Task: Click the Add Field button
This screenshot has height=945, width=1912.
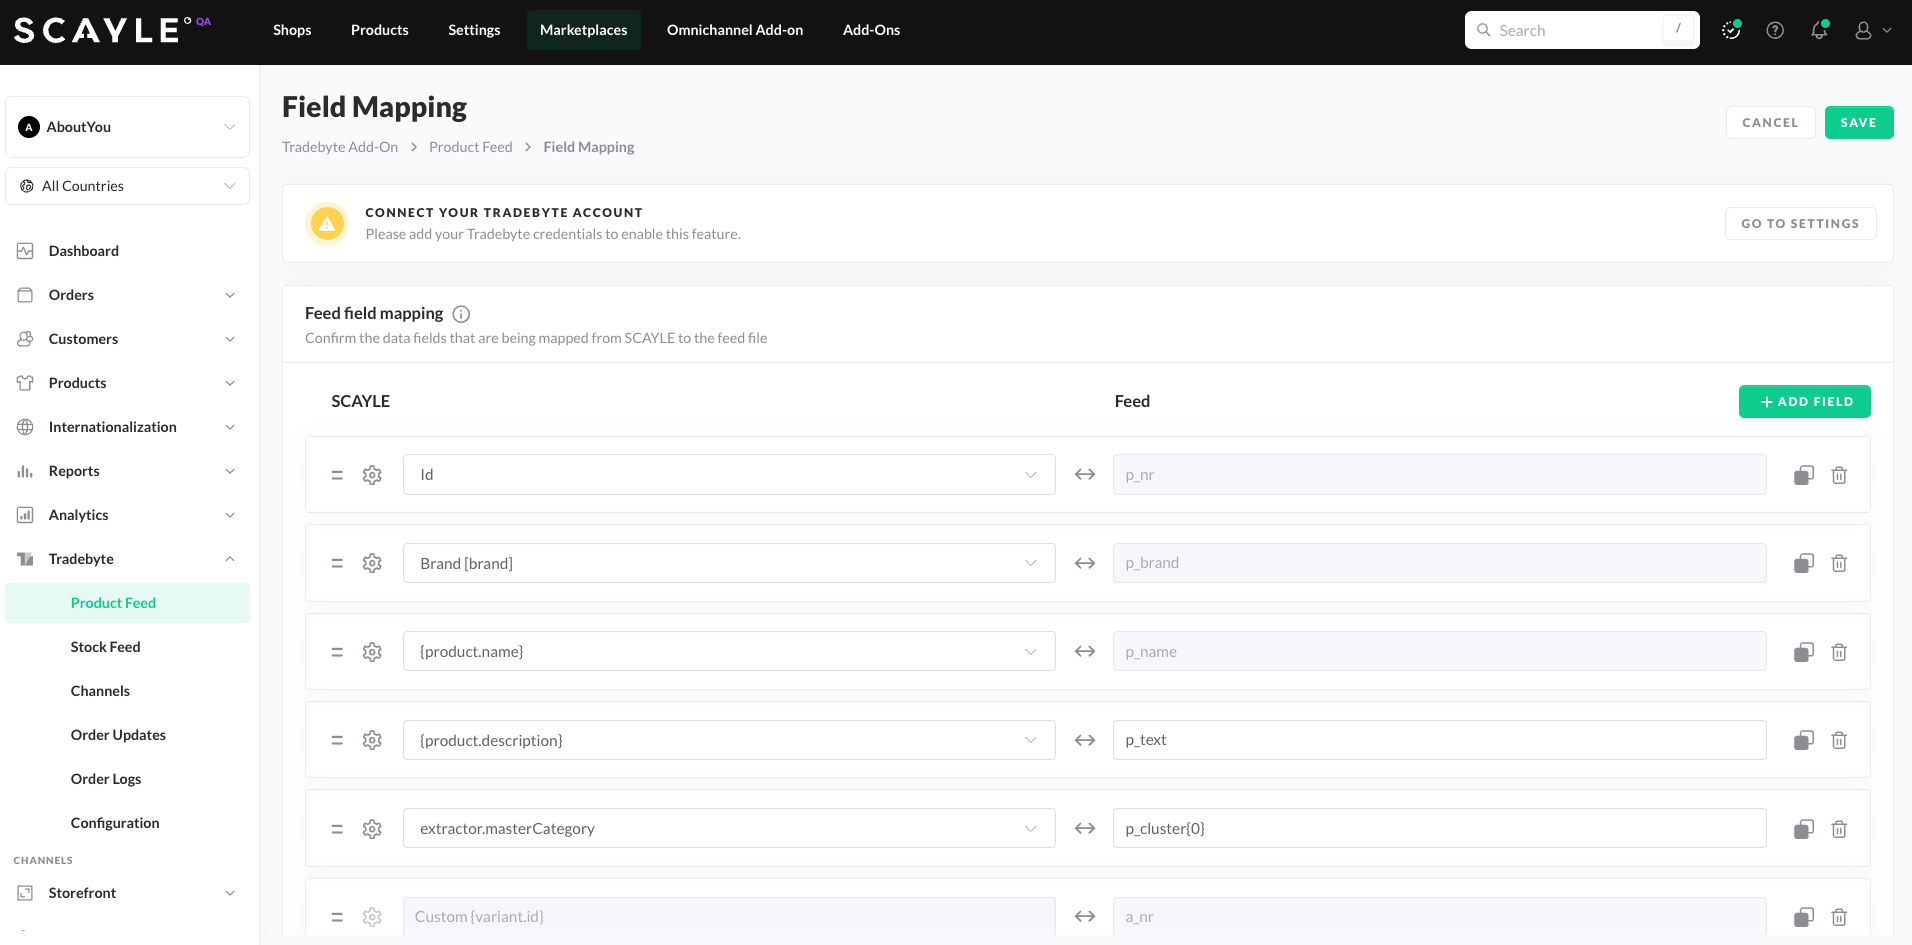Action: (x=1804, y=402)
